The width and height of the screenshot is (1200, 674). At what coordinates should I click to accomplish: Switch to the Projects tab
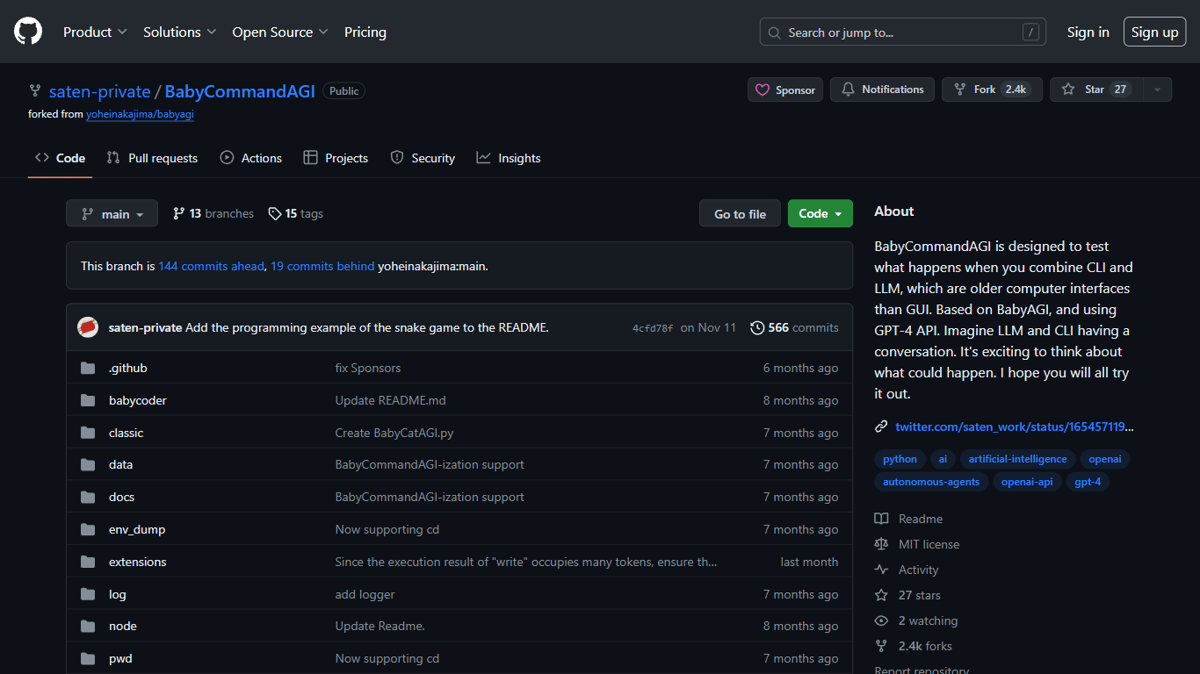[336, 158]
